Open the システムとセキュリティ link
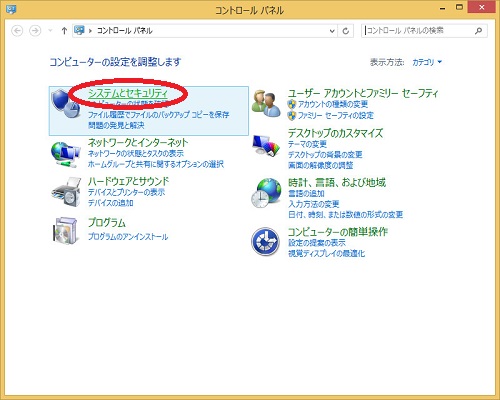Screen dimensions: 500x400 [128, 93]
